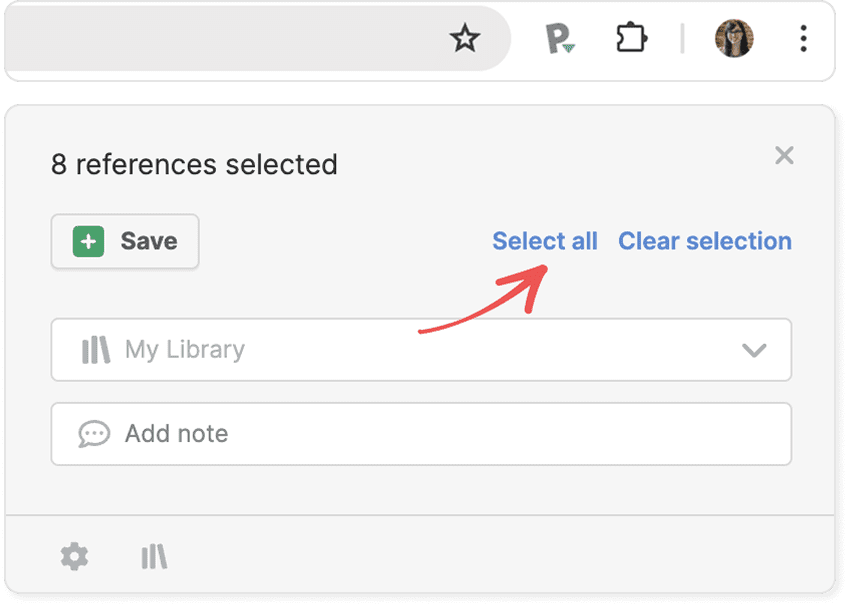Click the vertical divider beside profile avatar

pyautogui.click(x=682, y=39)
